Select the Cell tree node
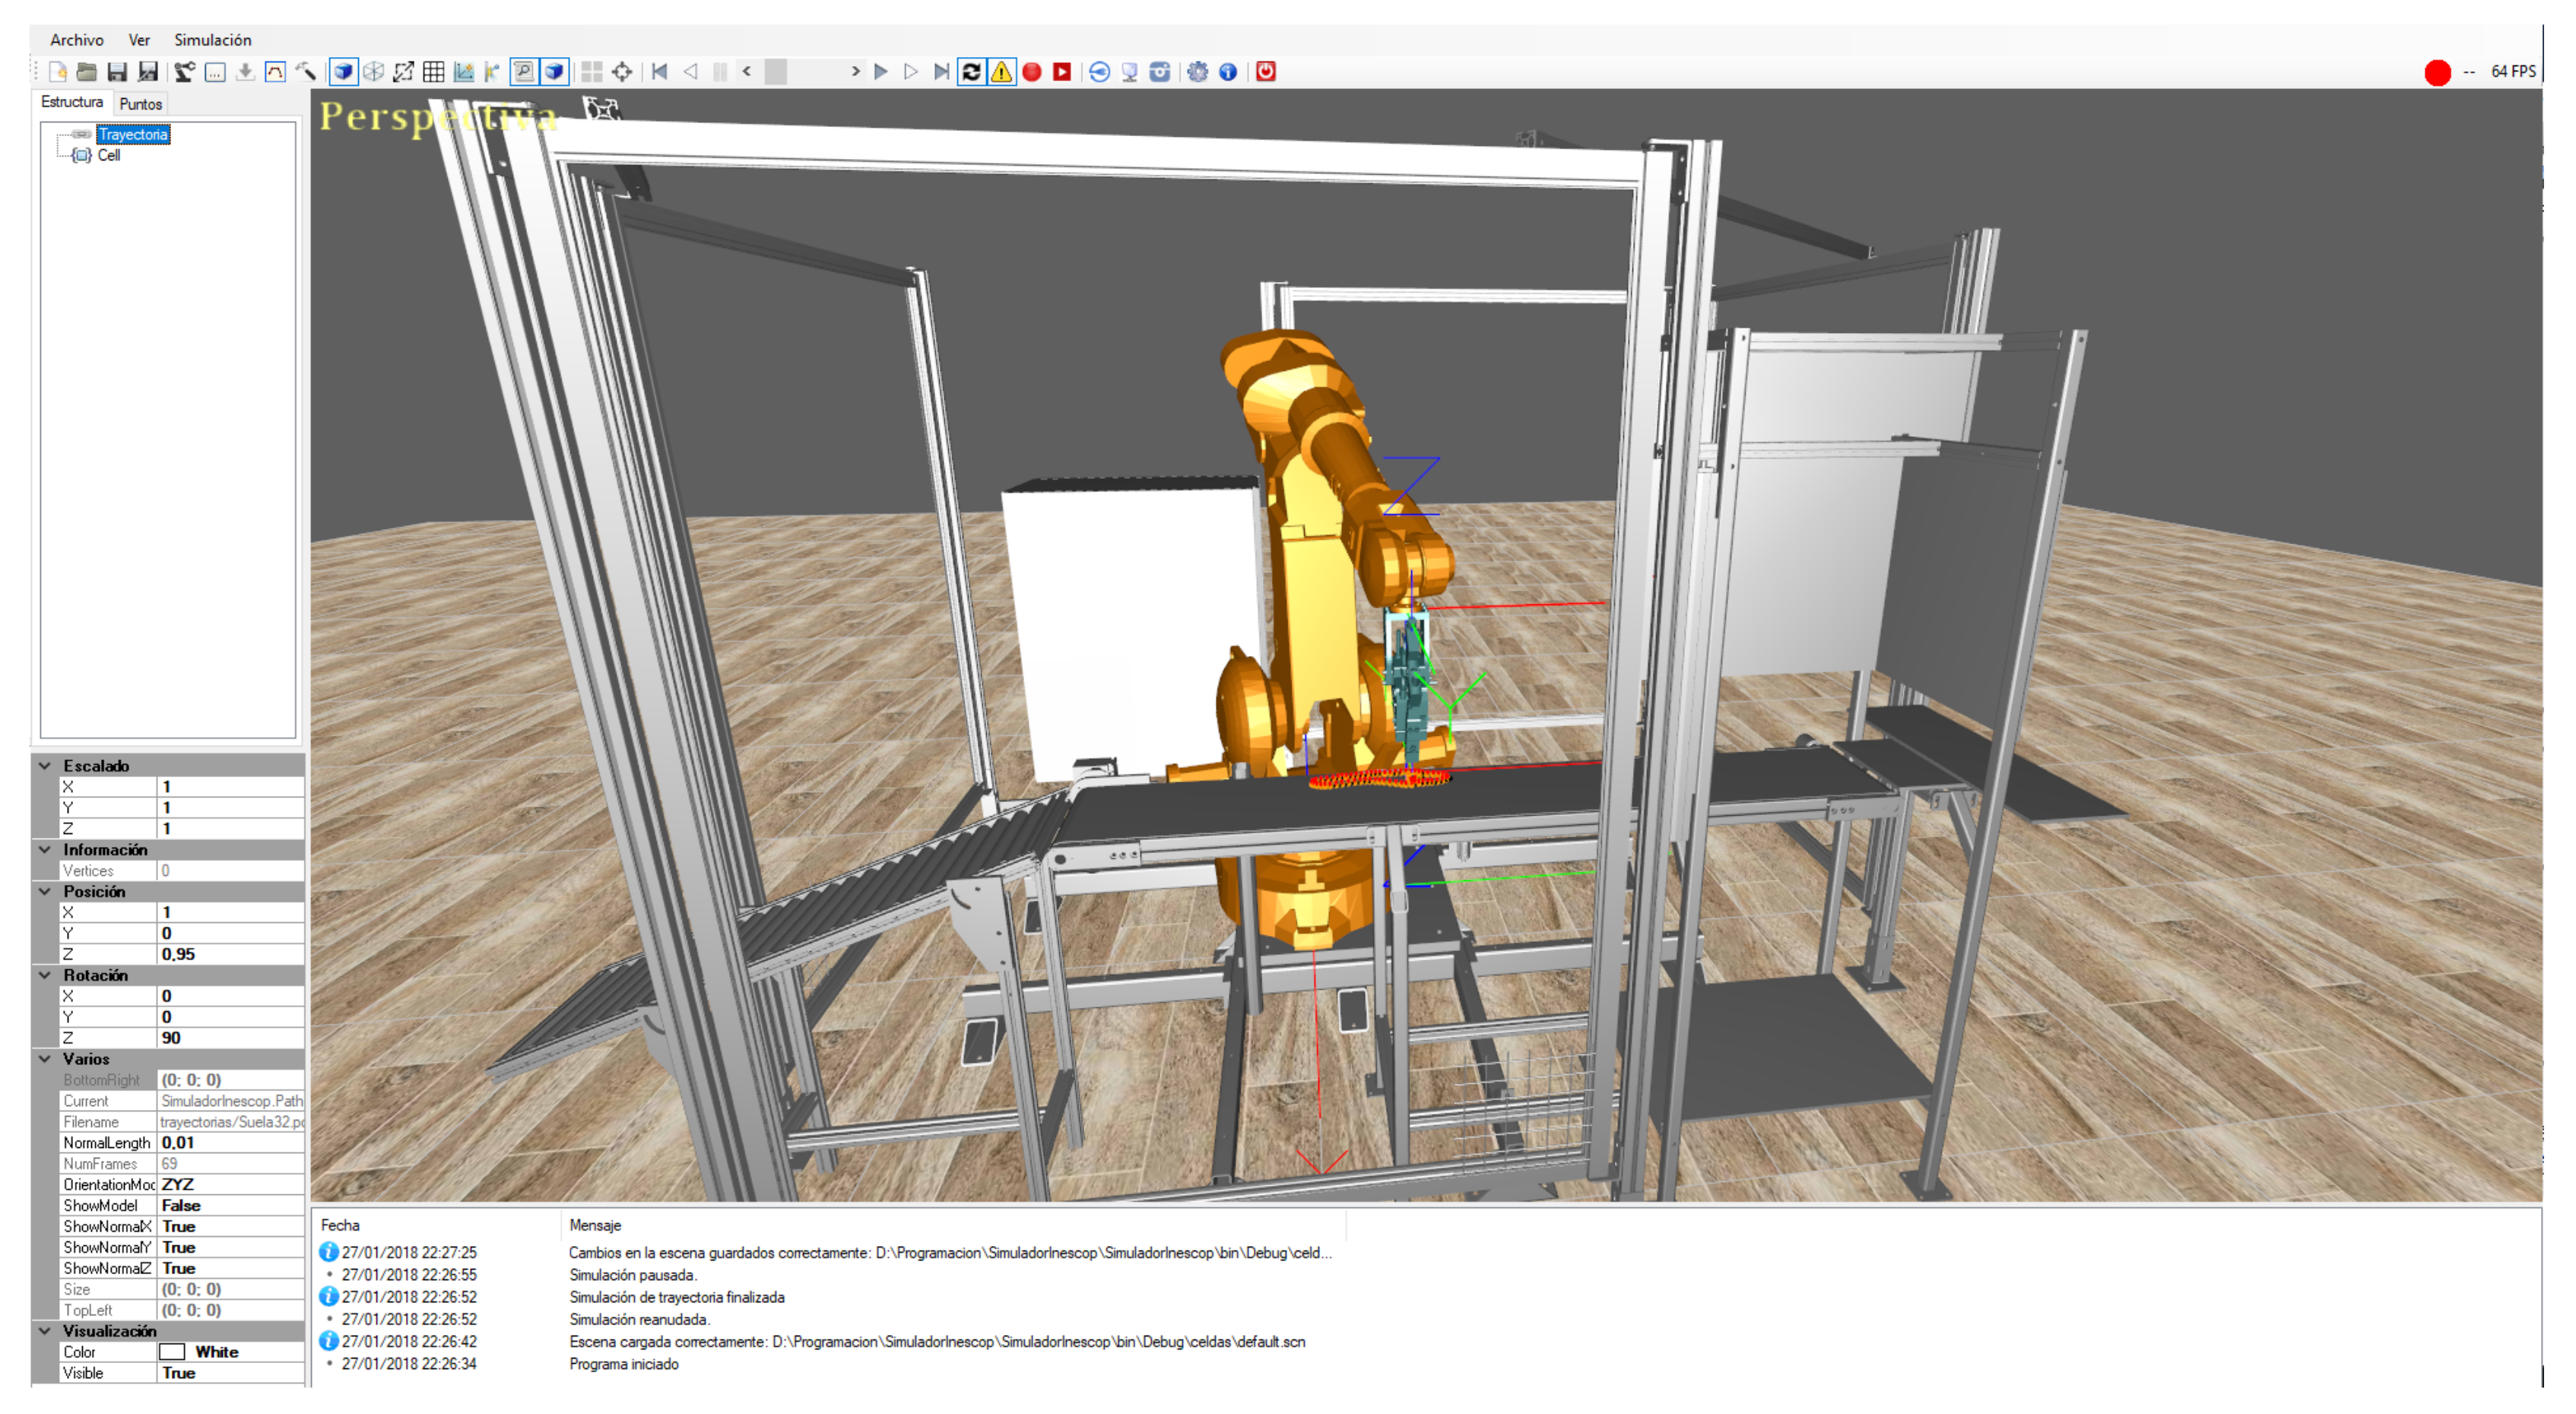Viewport: 2576px width, 1414px height. 108,156
